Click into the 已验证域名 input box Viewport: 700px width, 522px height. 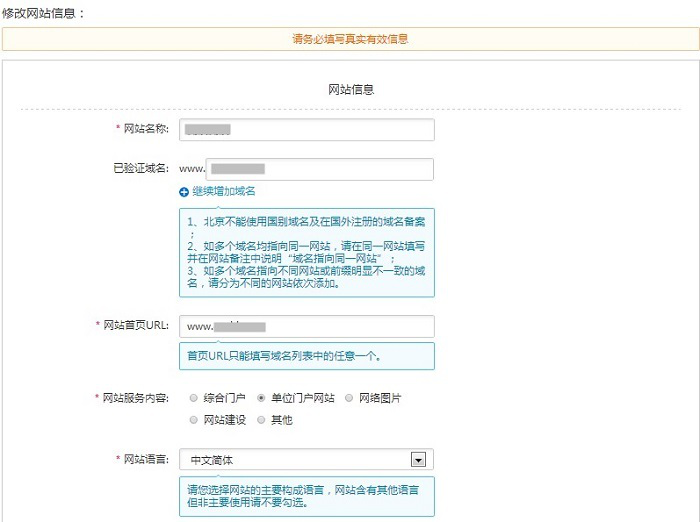point(320,169)
